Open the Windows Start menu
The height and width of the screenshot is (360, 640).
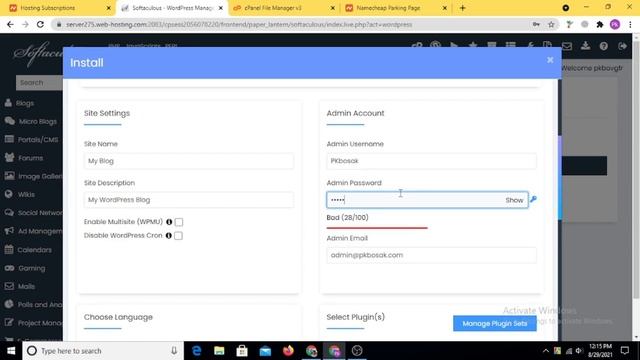pos(11,351)
